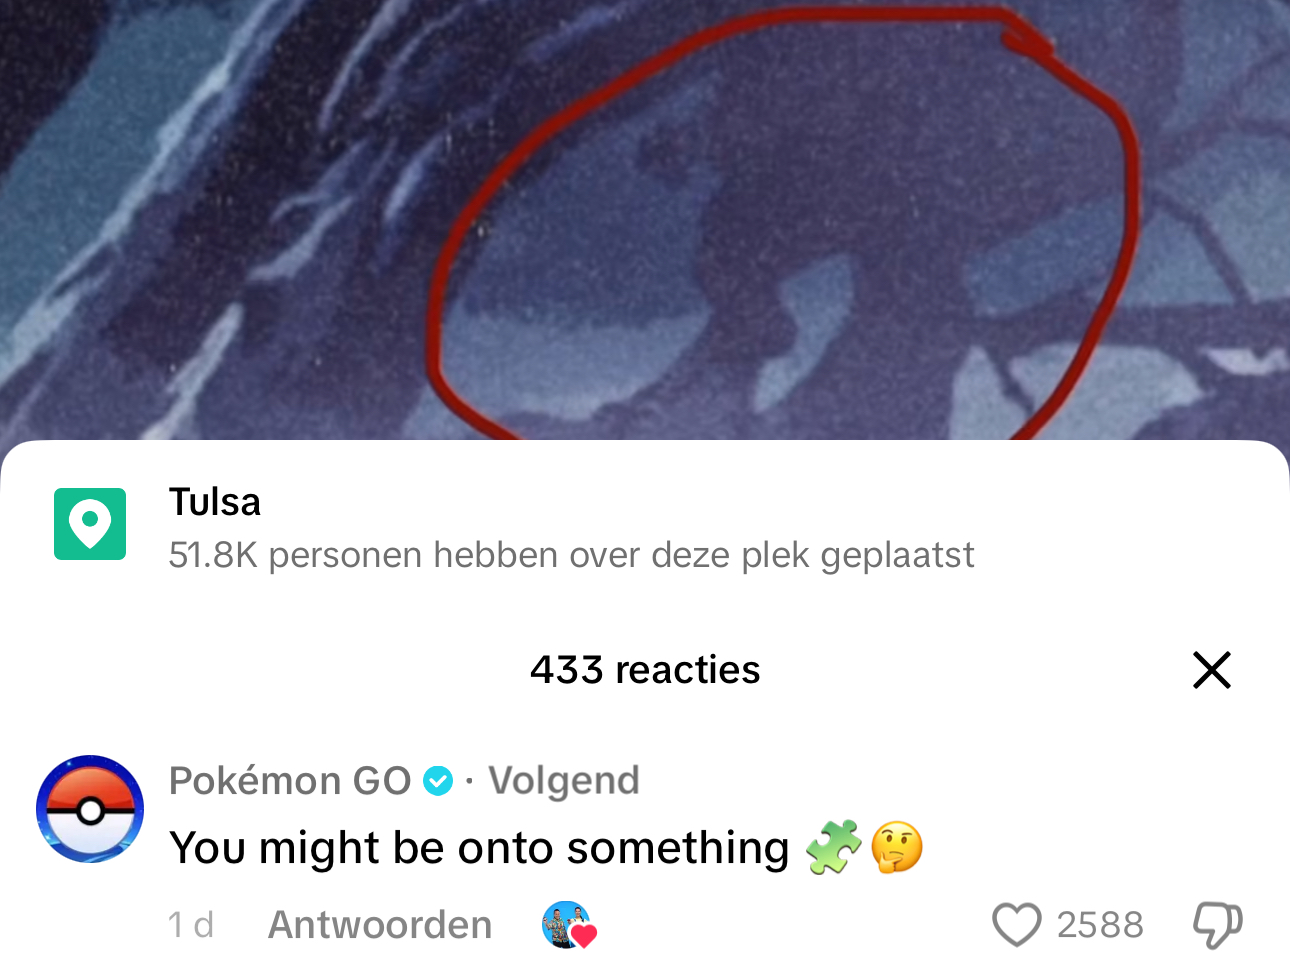The width and height of the screenshot is (1290, 967).
Task: Tap the thinking face emoji
Action: click(x=897, y=847)
